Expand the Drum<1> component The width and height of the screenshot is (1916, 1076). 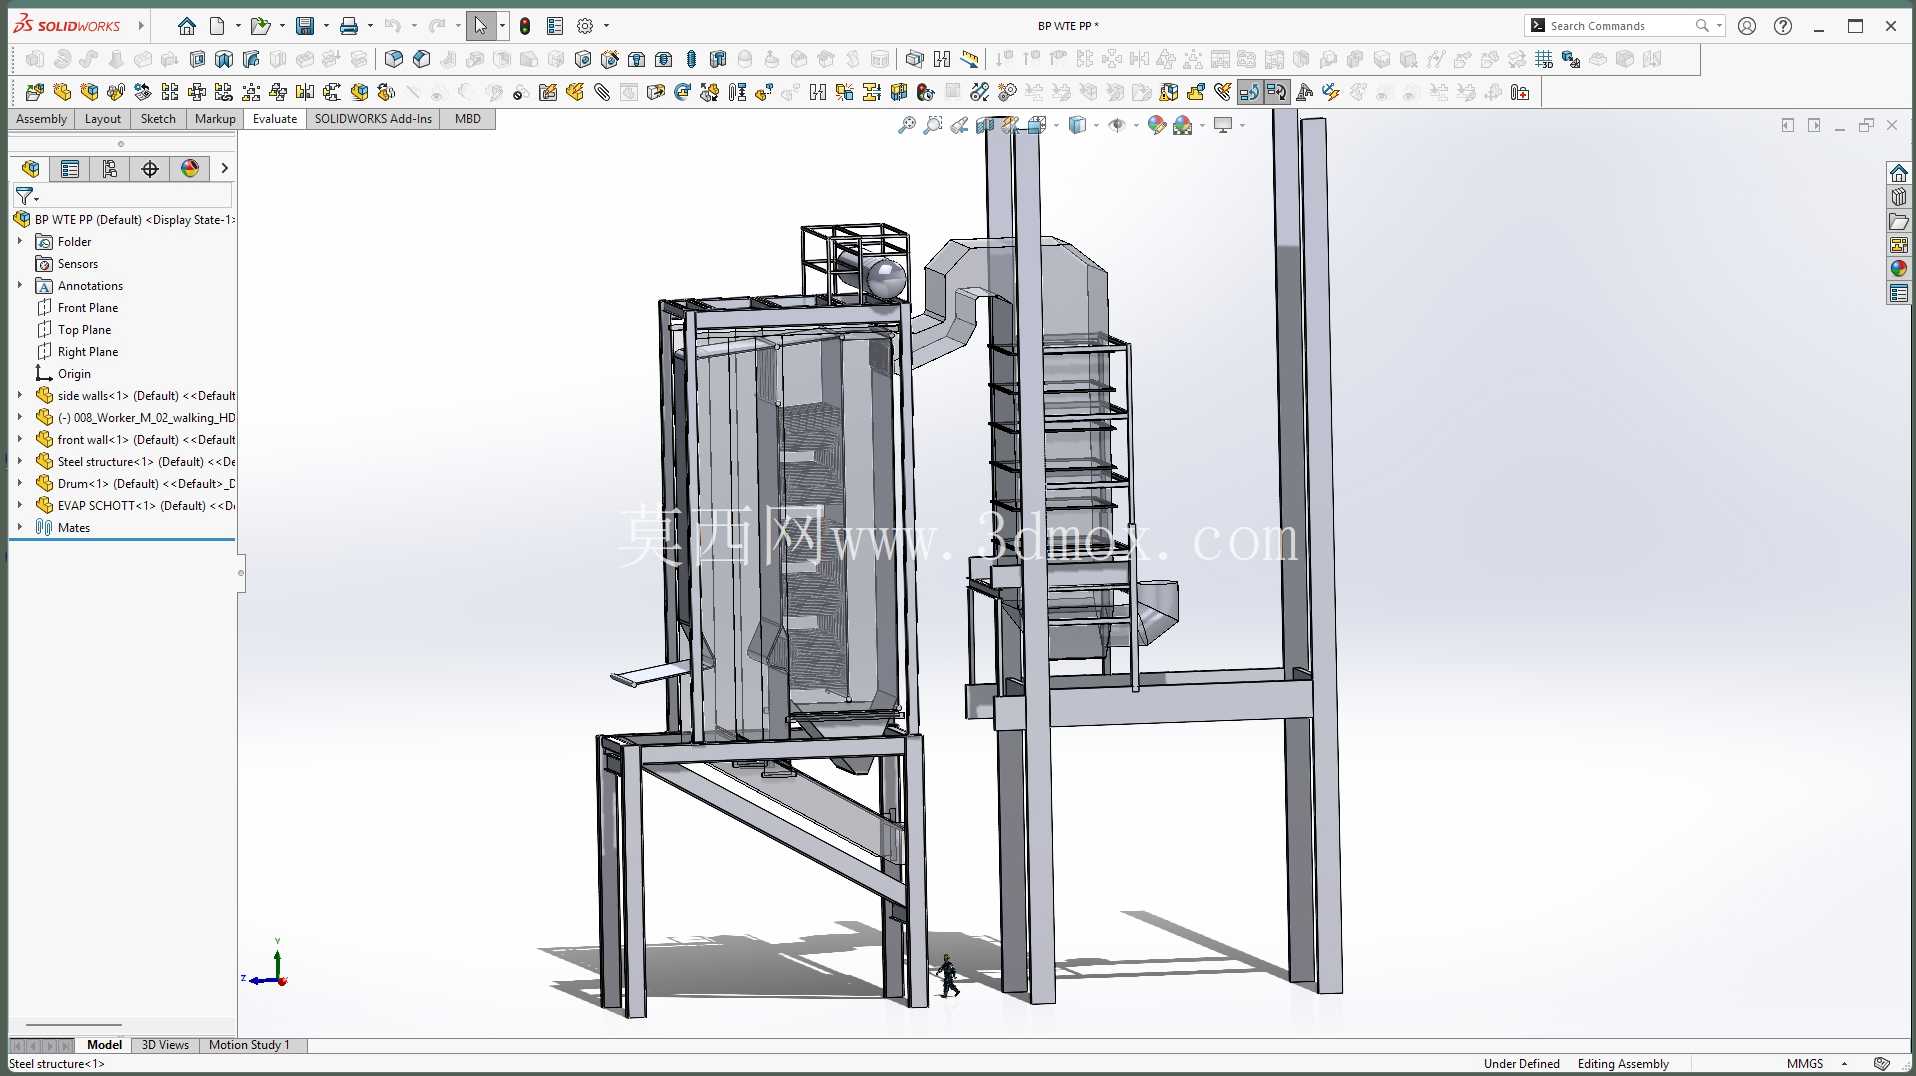click(20, 483)
